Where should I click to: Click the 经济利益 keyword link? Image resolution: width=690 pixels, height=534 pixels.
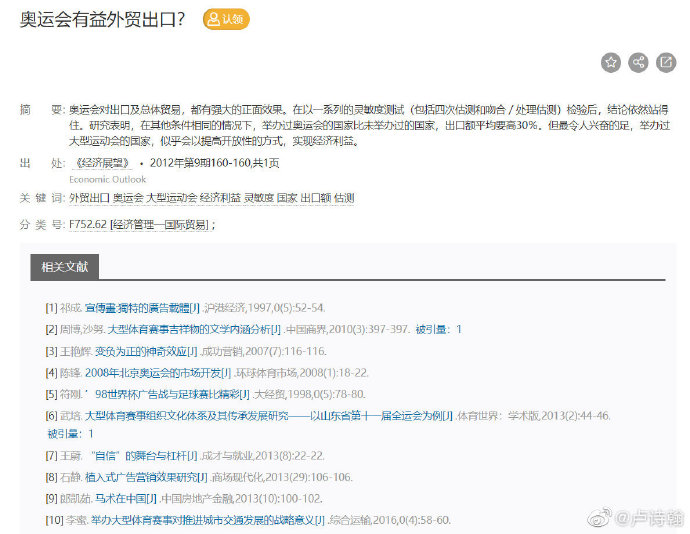click(x=220, y=198)
